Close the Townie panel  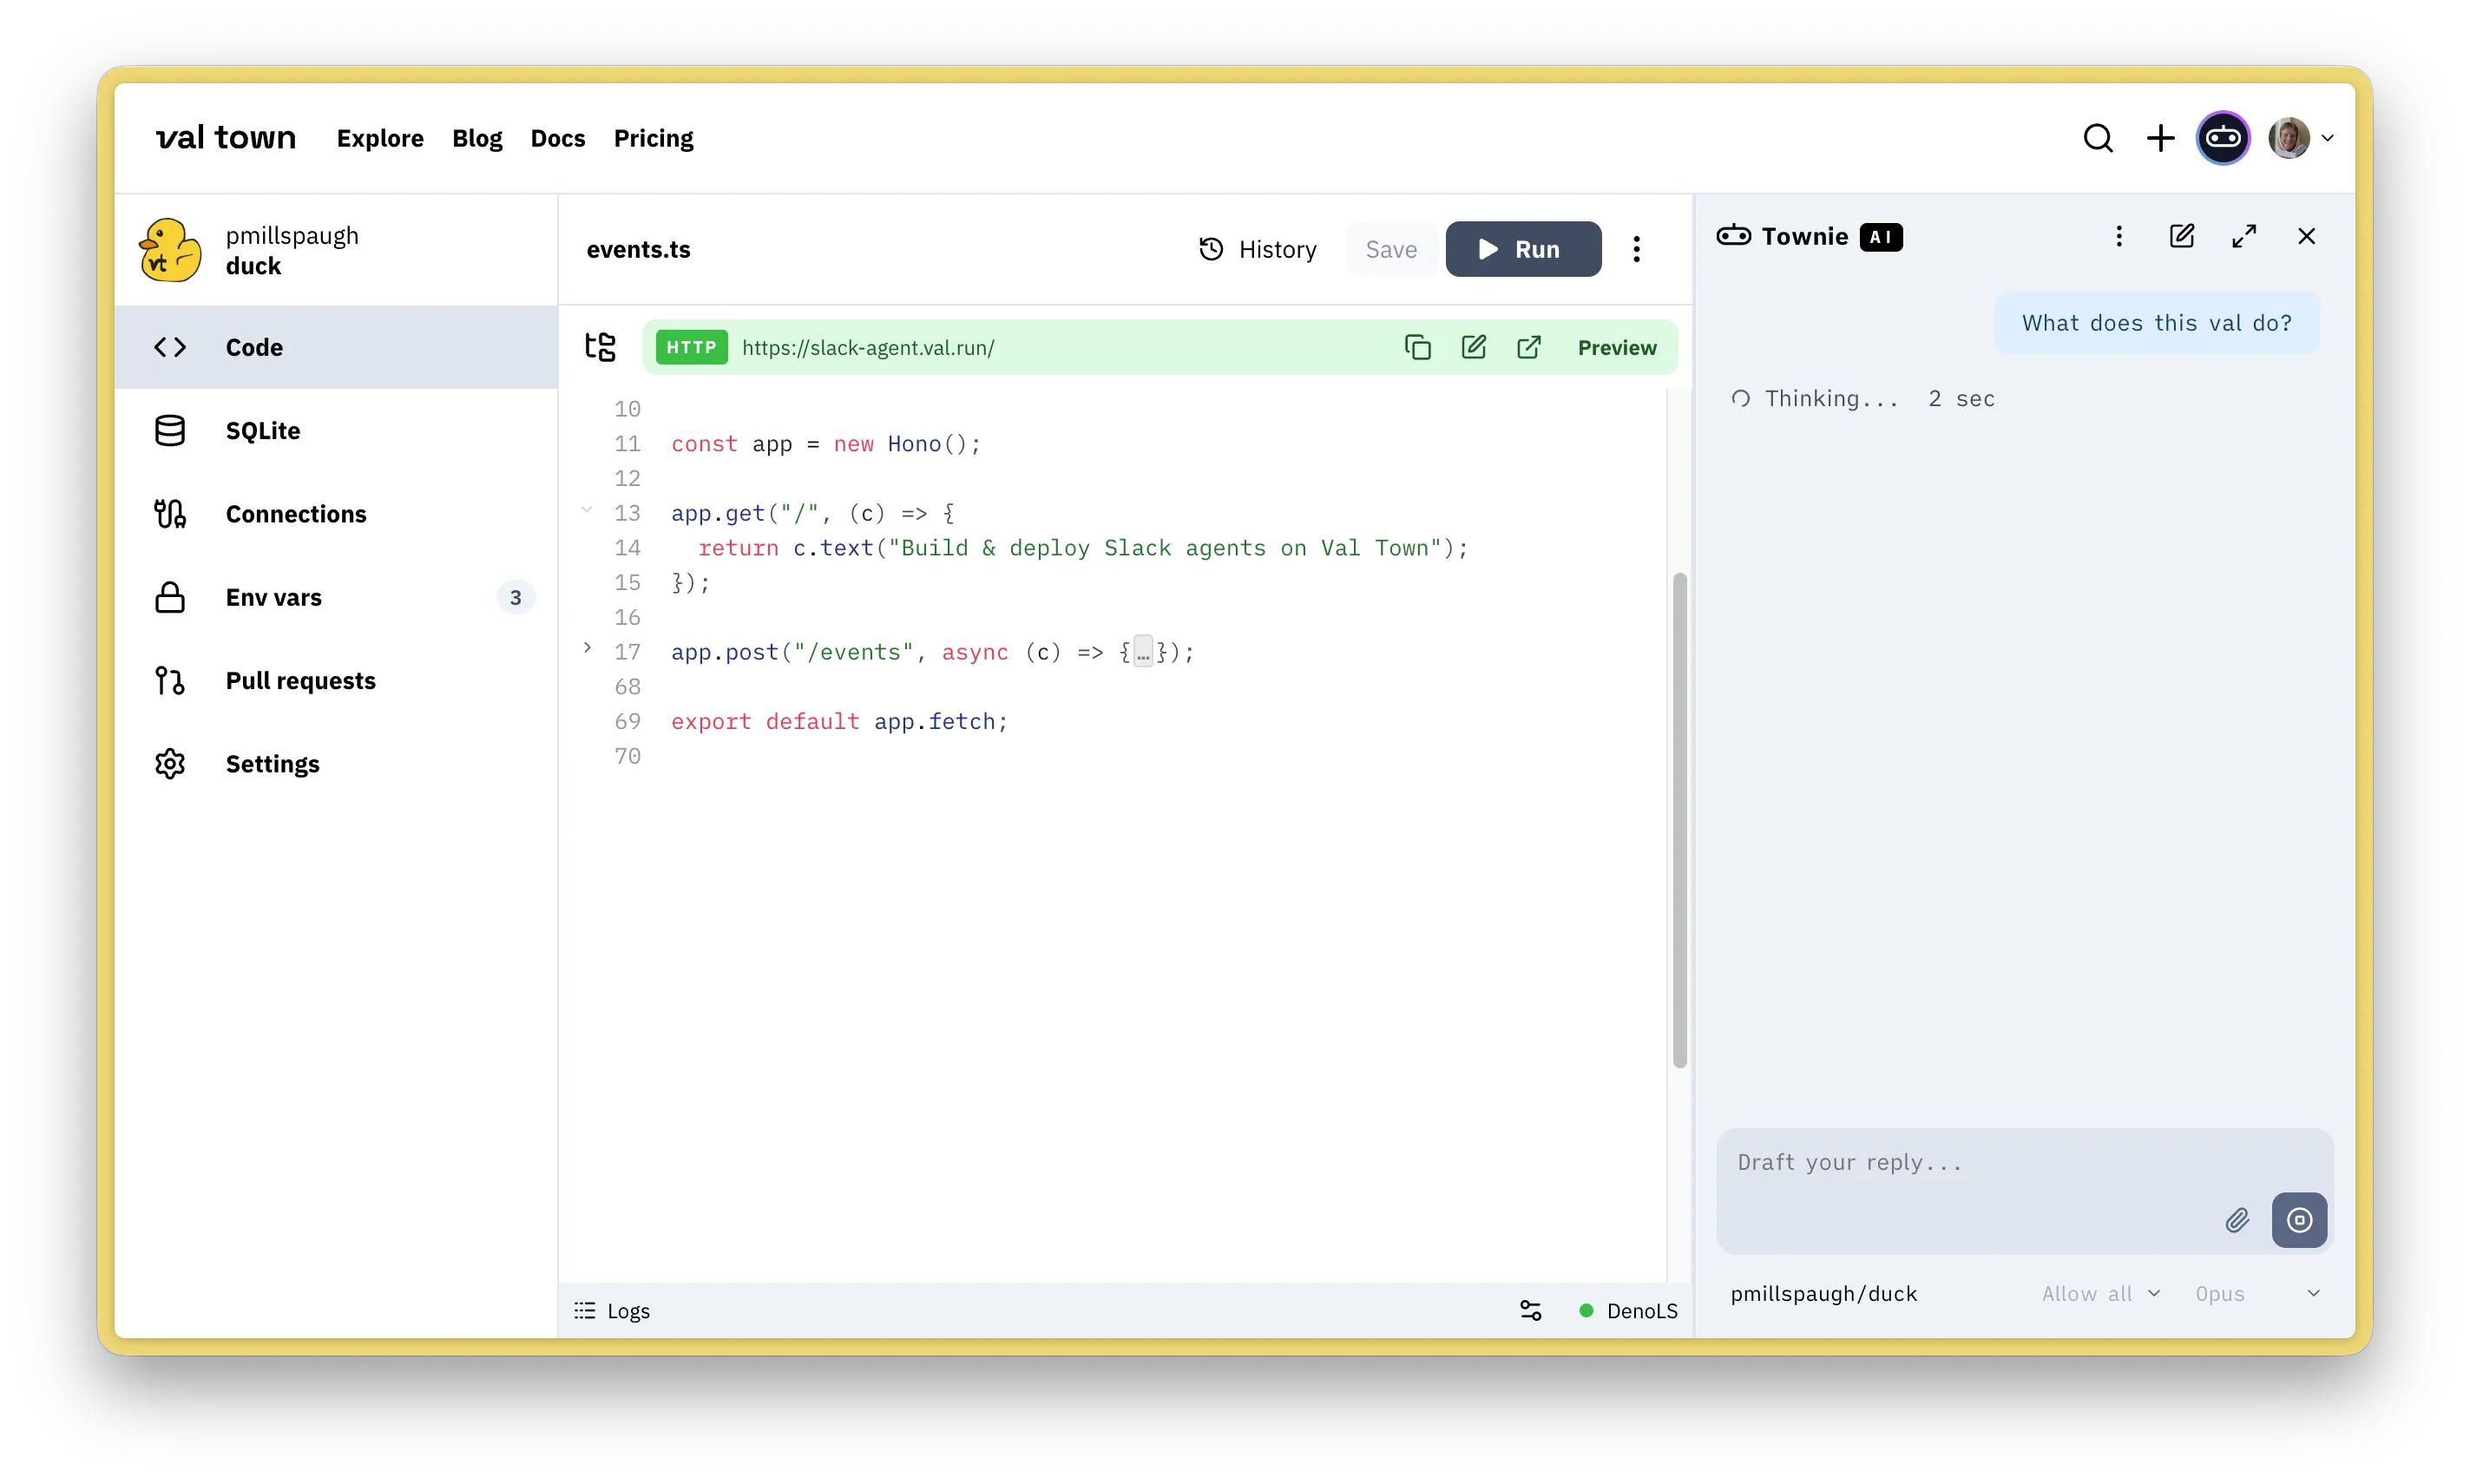[x=2306, y=236]
